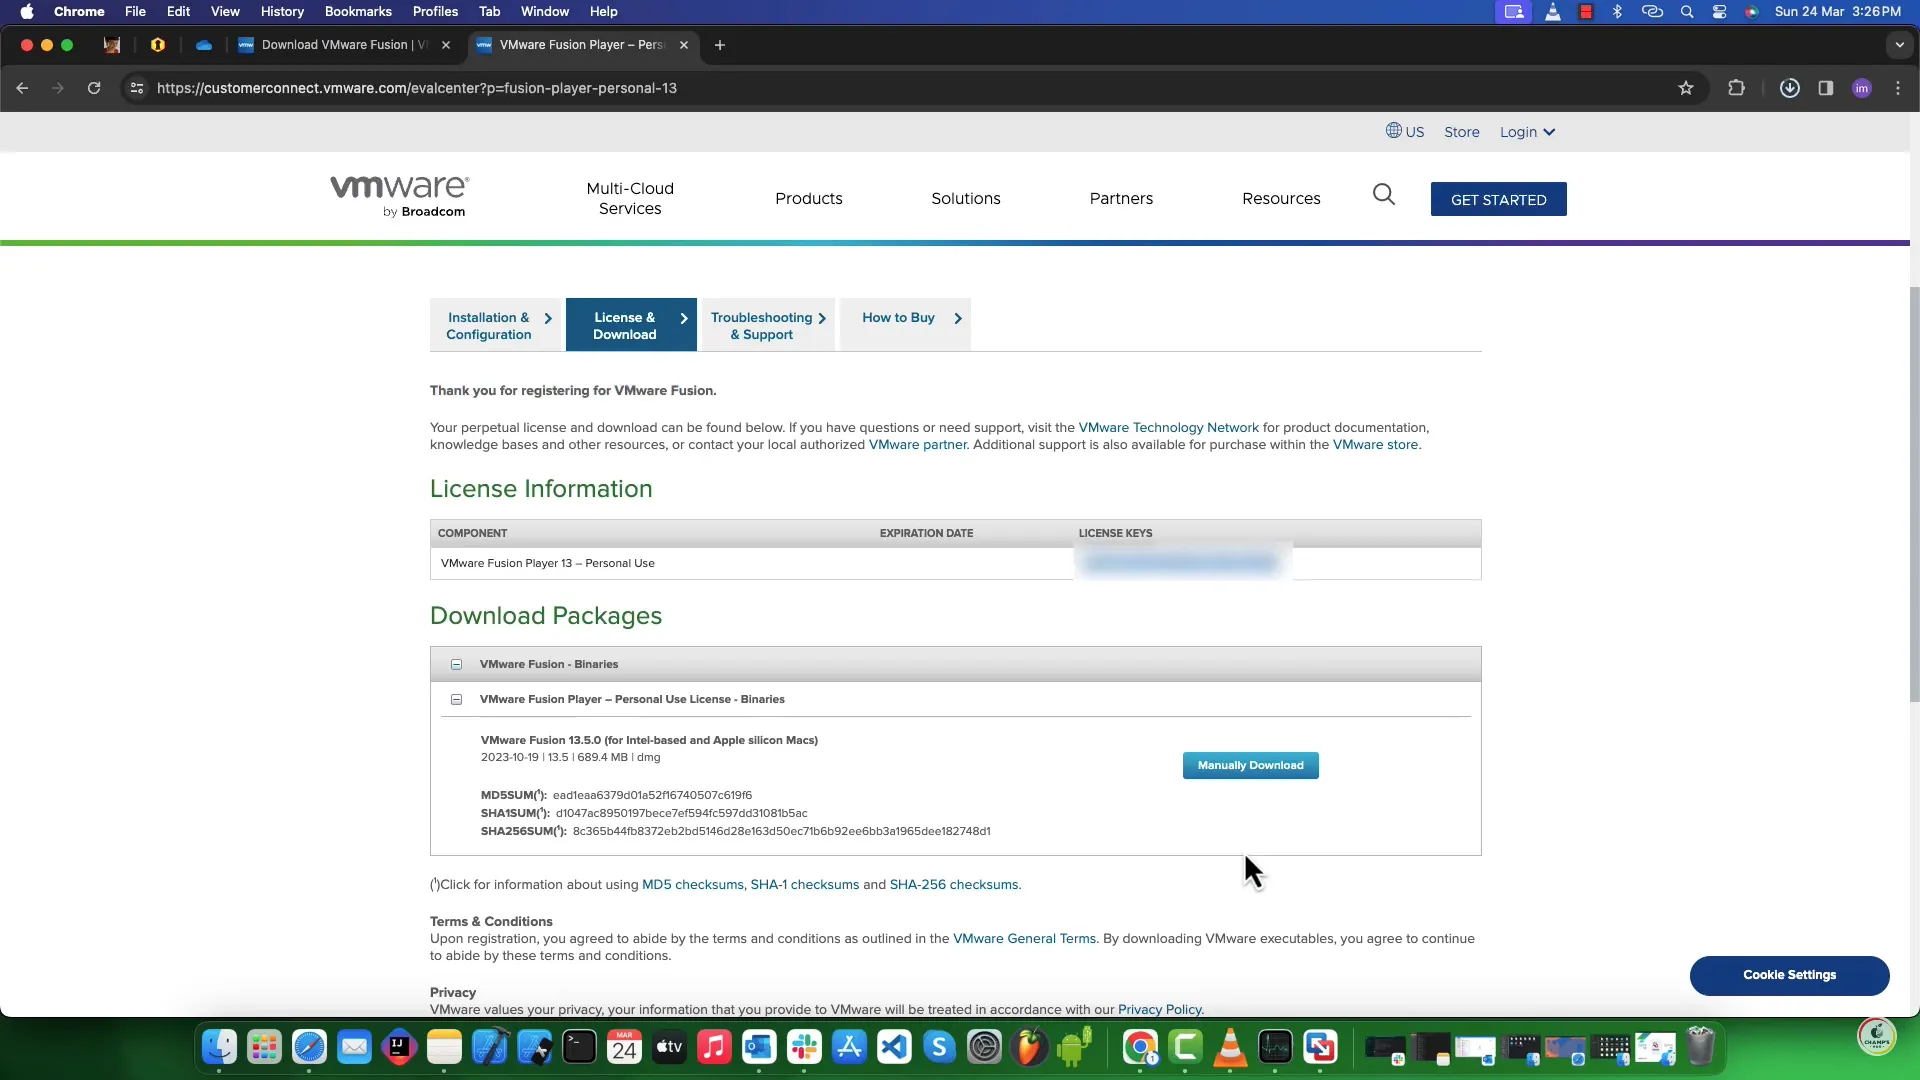This screenshot has width=1920, height=1080.
Task: Open Terminal from the dock
Action: (579, 1047)
